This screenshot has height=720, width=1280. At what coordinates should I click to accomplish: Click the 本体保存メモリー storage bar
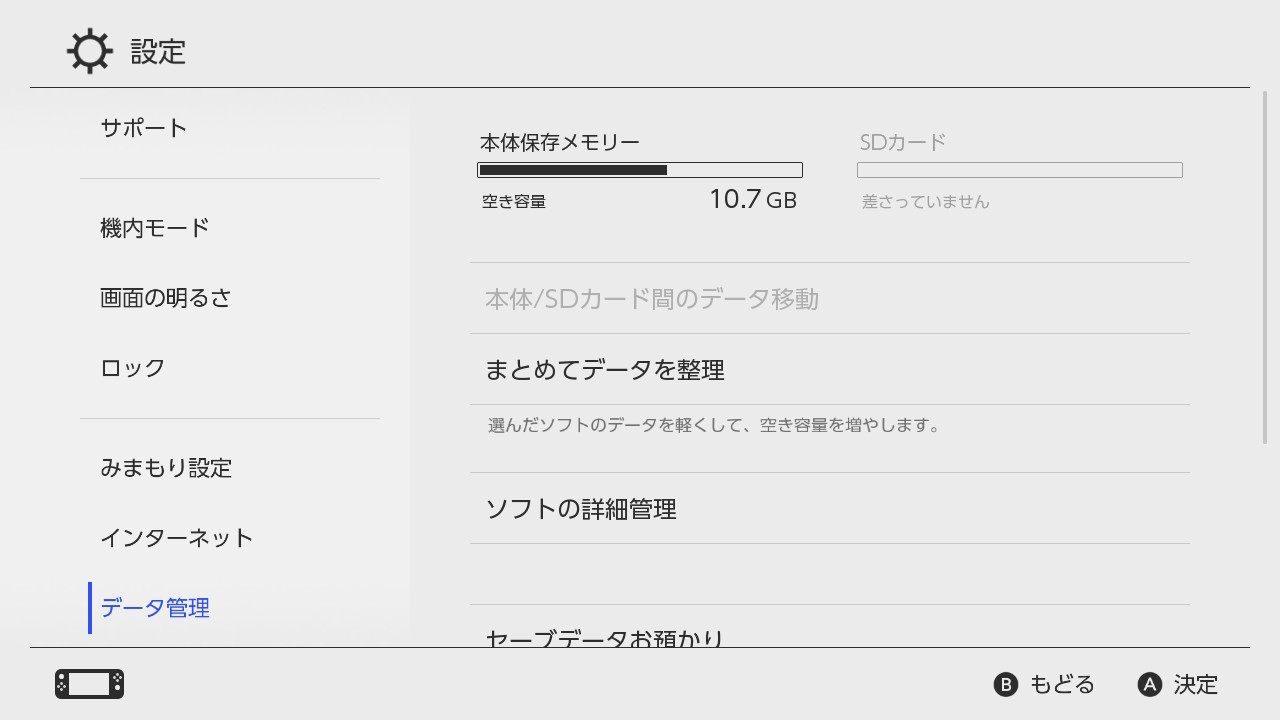pos(640,170)
